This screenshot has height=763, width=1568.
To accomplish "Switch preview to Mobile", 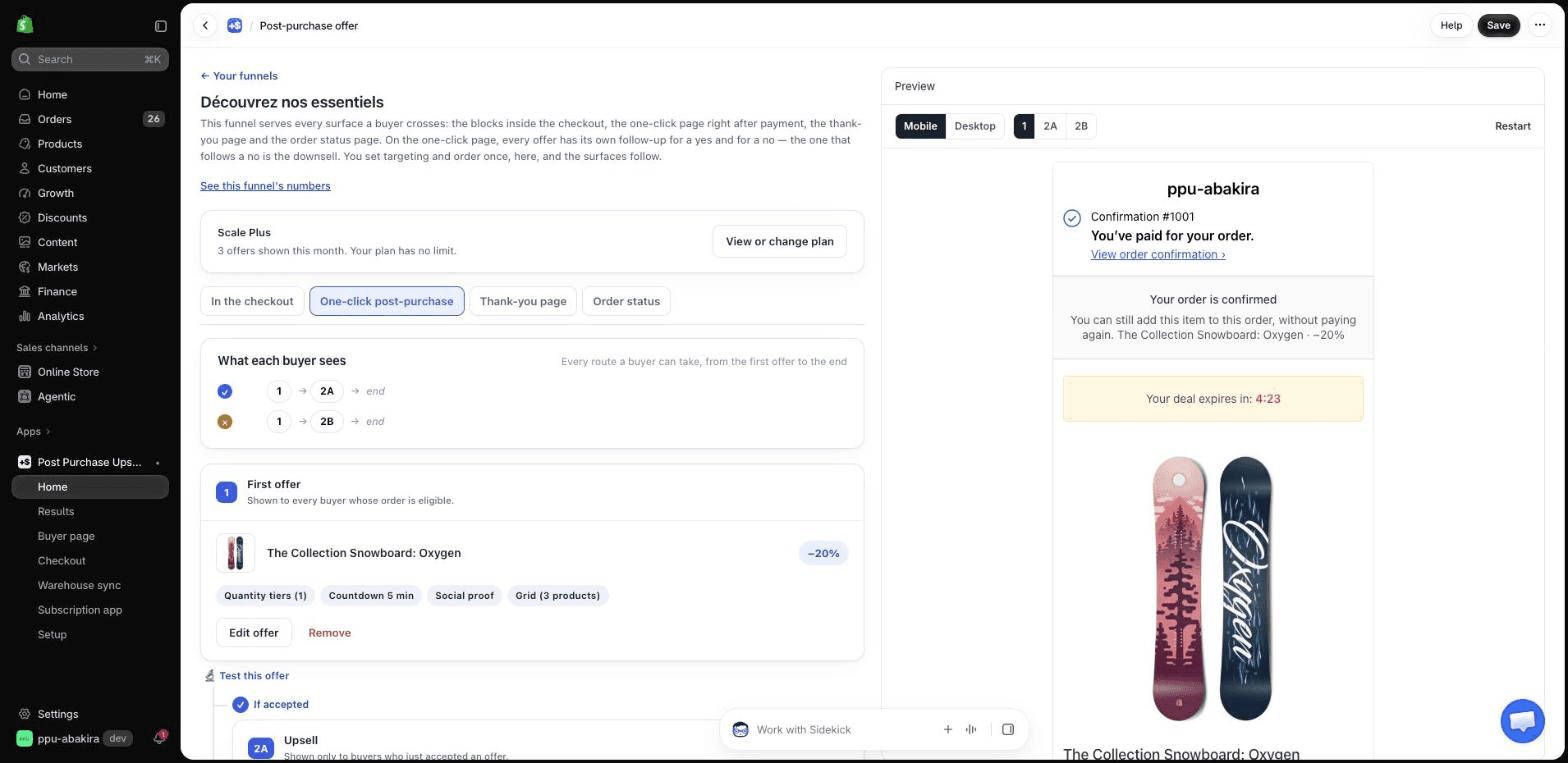I will click(x=920, y=126).
